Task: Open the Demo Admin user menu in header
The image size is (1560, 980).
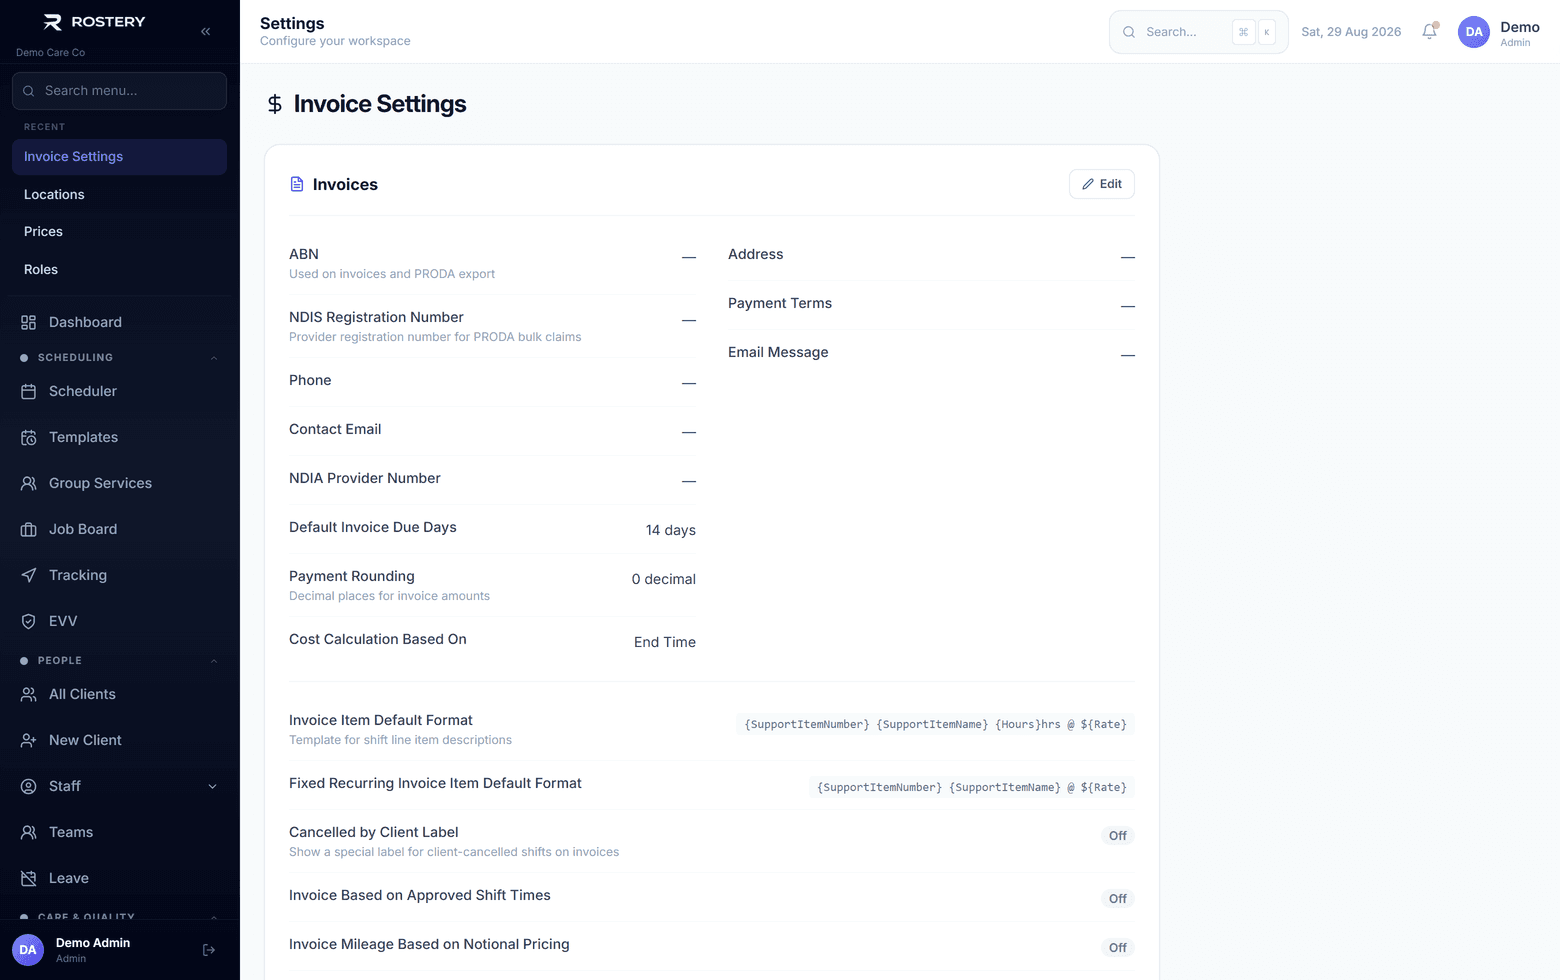Action: pos(1499,32)
